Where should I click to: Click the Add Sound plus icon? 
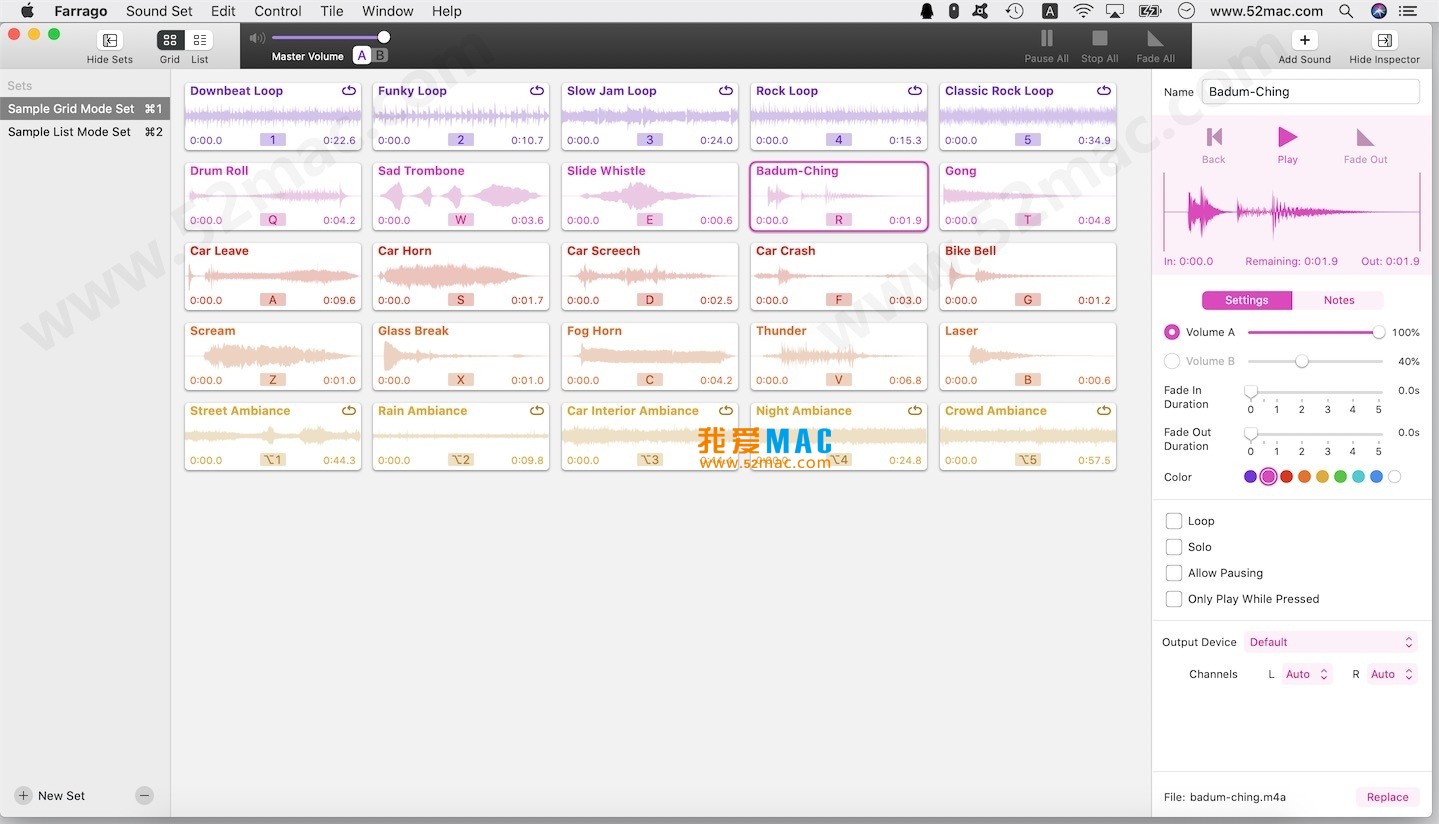click(x=1304, y=40)
